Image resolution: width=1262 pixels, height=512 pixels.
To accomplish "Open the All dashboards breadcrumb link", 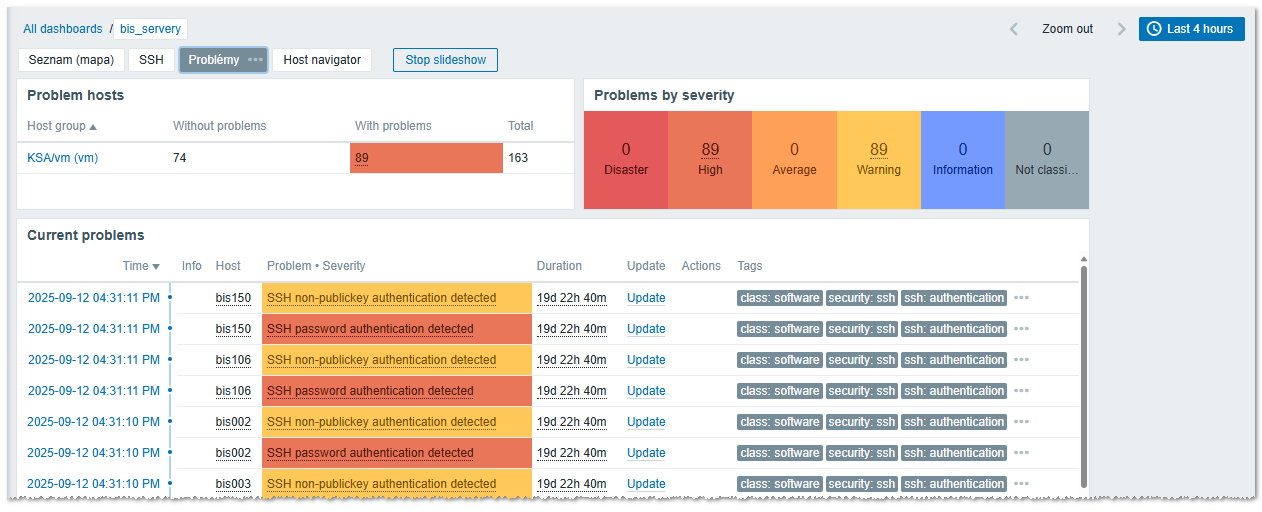I will coord(62,29).
